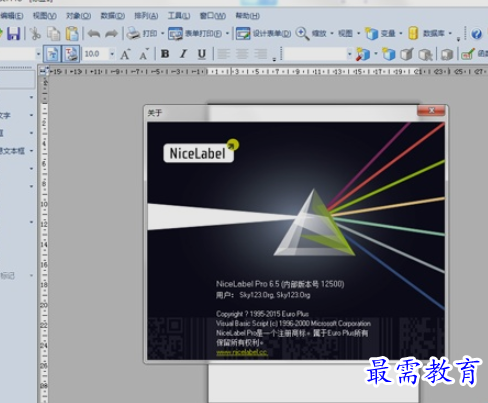Open the 表单打印 form print tool

pyautogui.click(x=195, y=34)
